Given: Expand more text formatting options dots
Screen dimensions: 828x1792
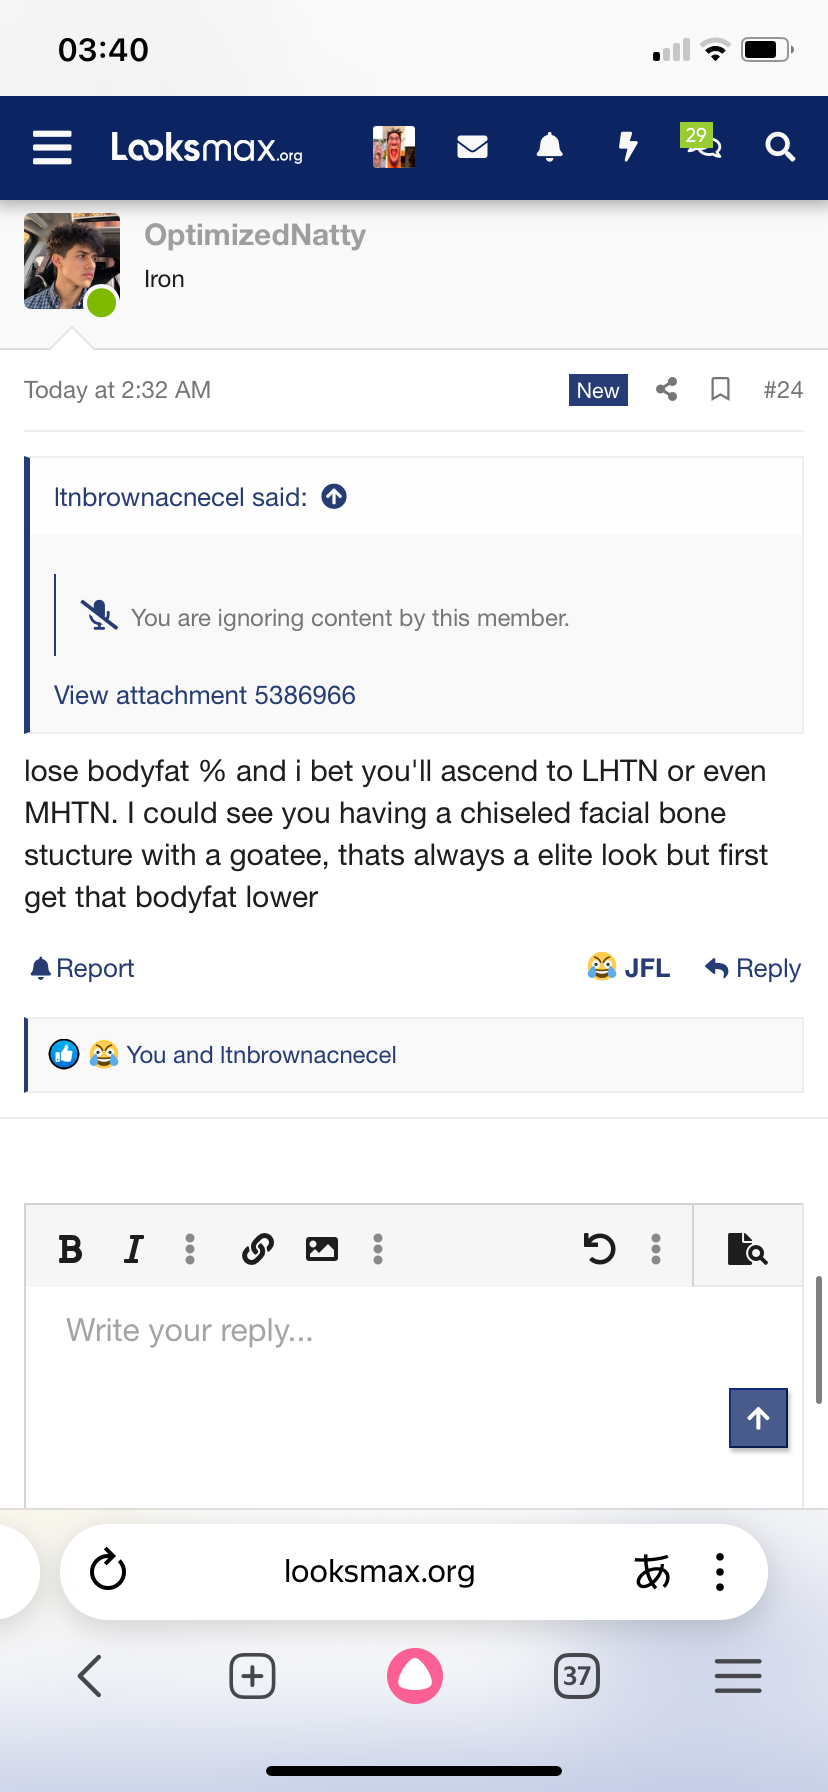Looking at the screenshot, I should point(190,1248).
